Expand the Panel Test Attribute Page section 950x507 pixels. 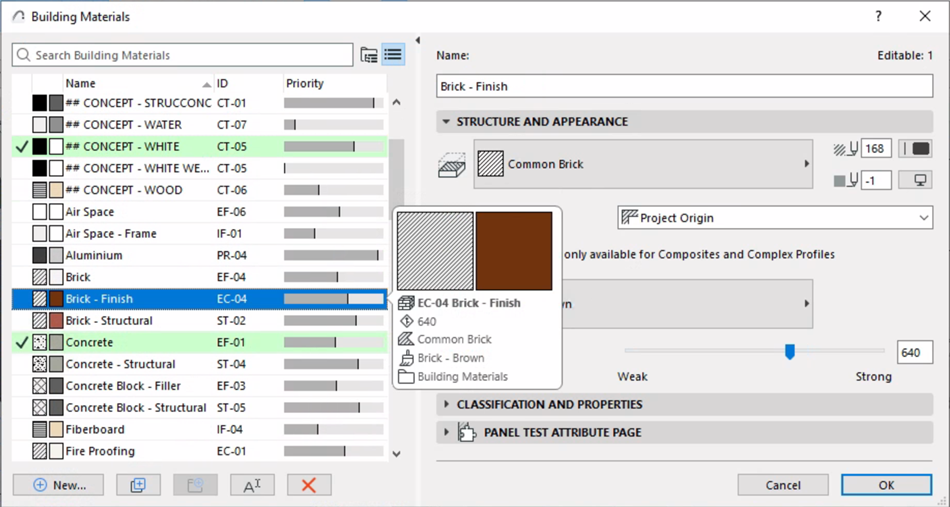click(x=447, y=432)
